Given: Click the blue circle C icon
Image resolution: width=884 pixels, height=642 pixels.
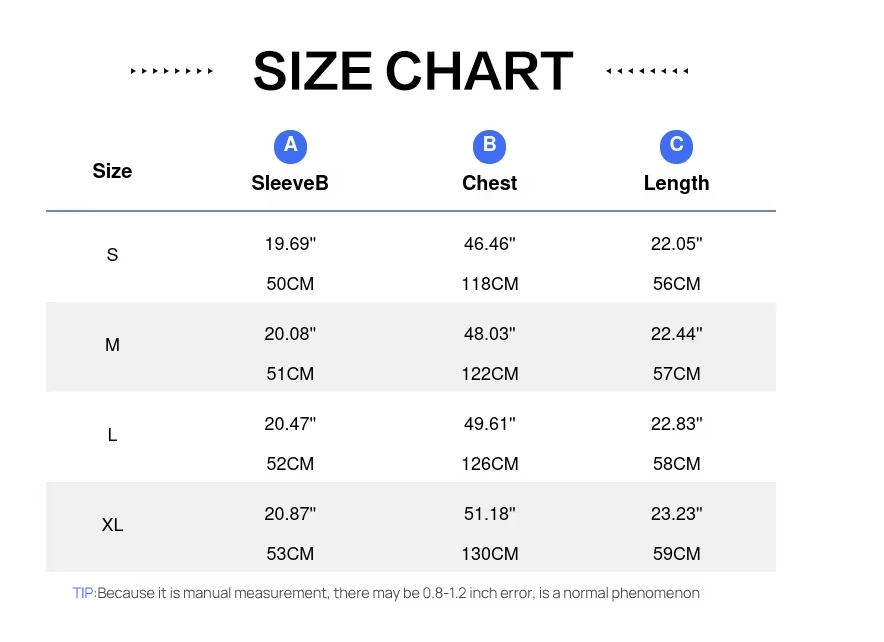Looking at the screenshot, I should 676,146.
